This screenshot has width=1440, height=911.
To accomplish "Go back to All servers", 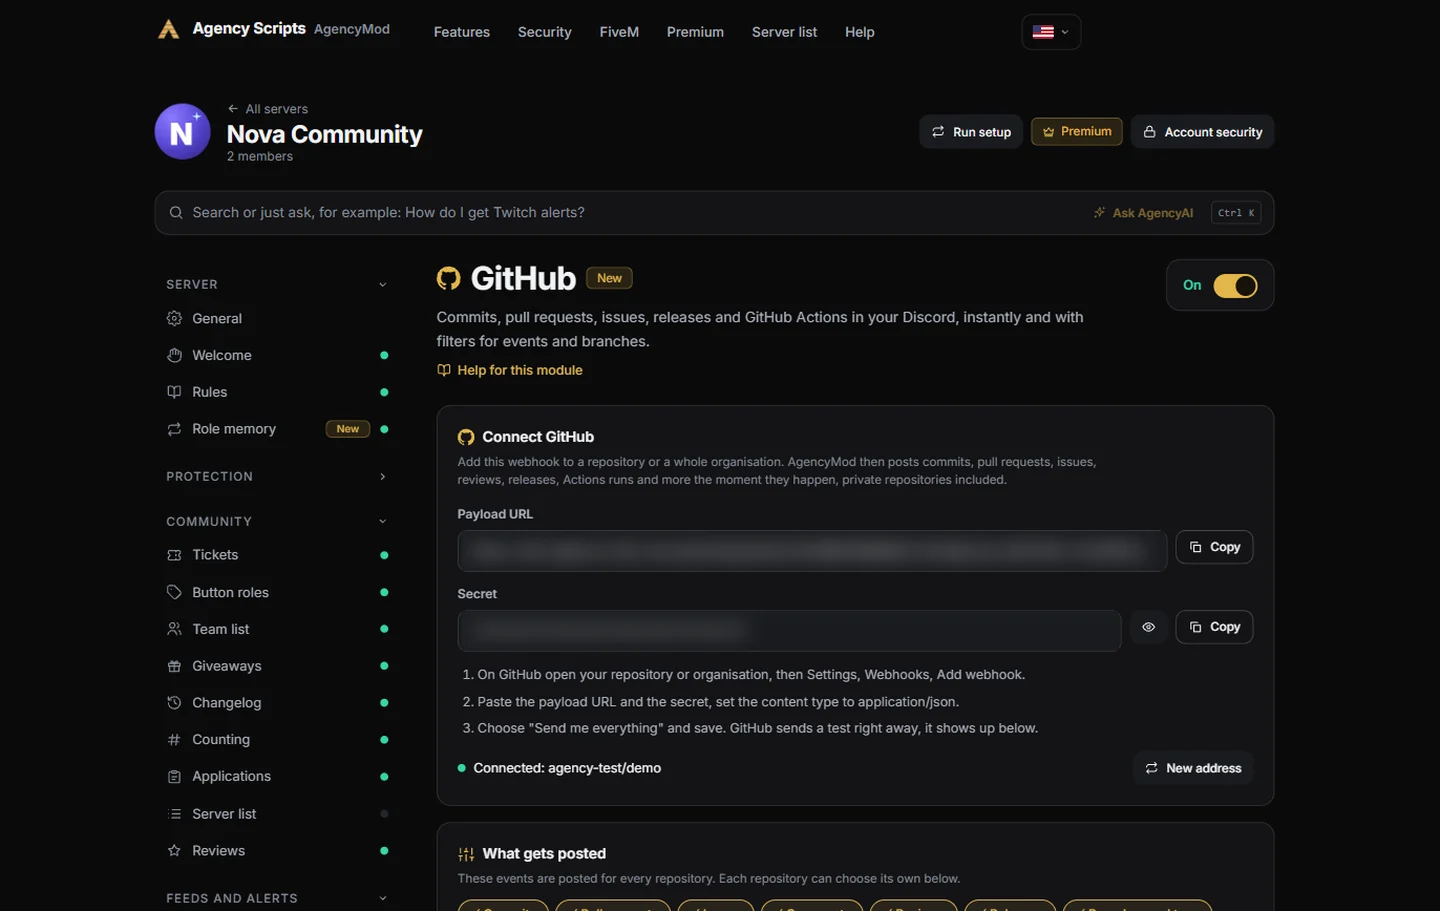I will pos(268,109).
